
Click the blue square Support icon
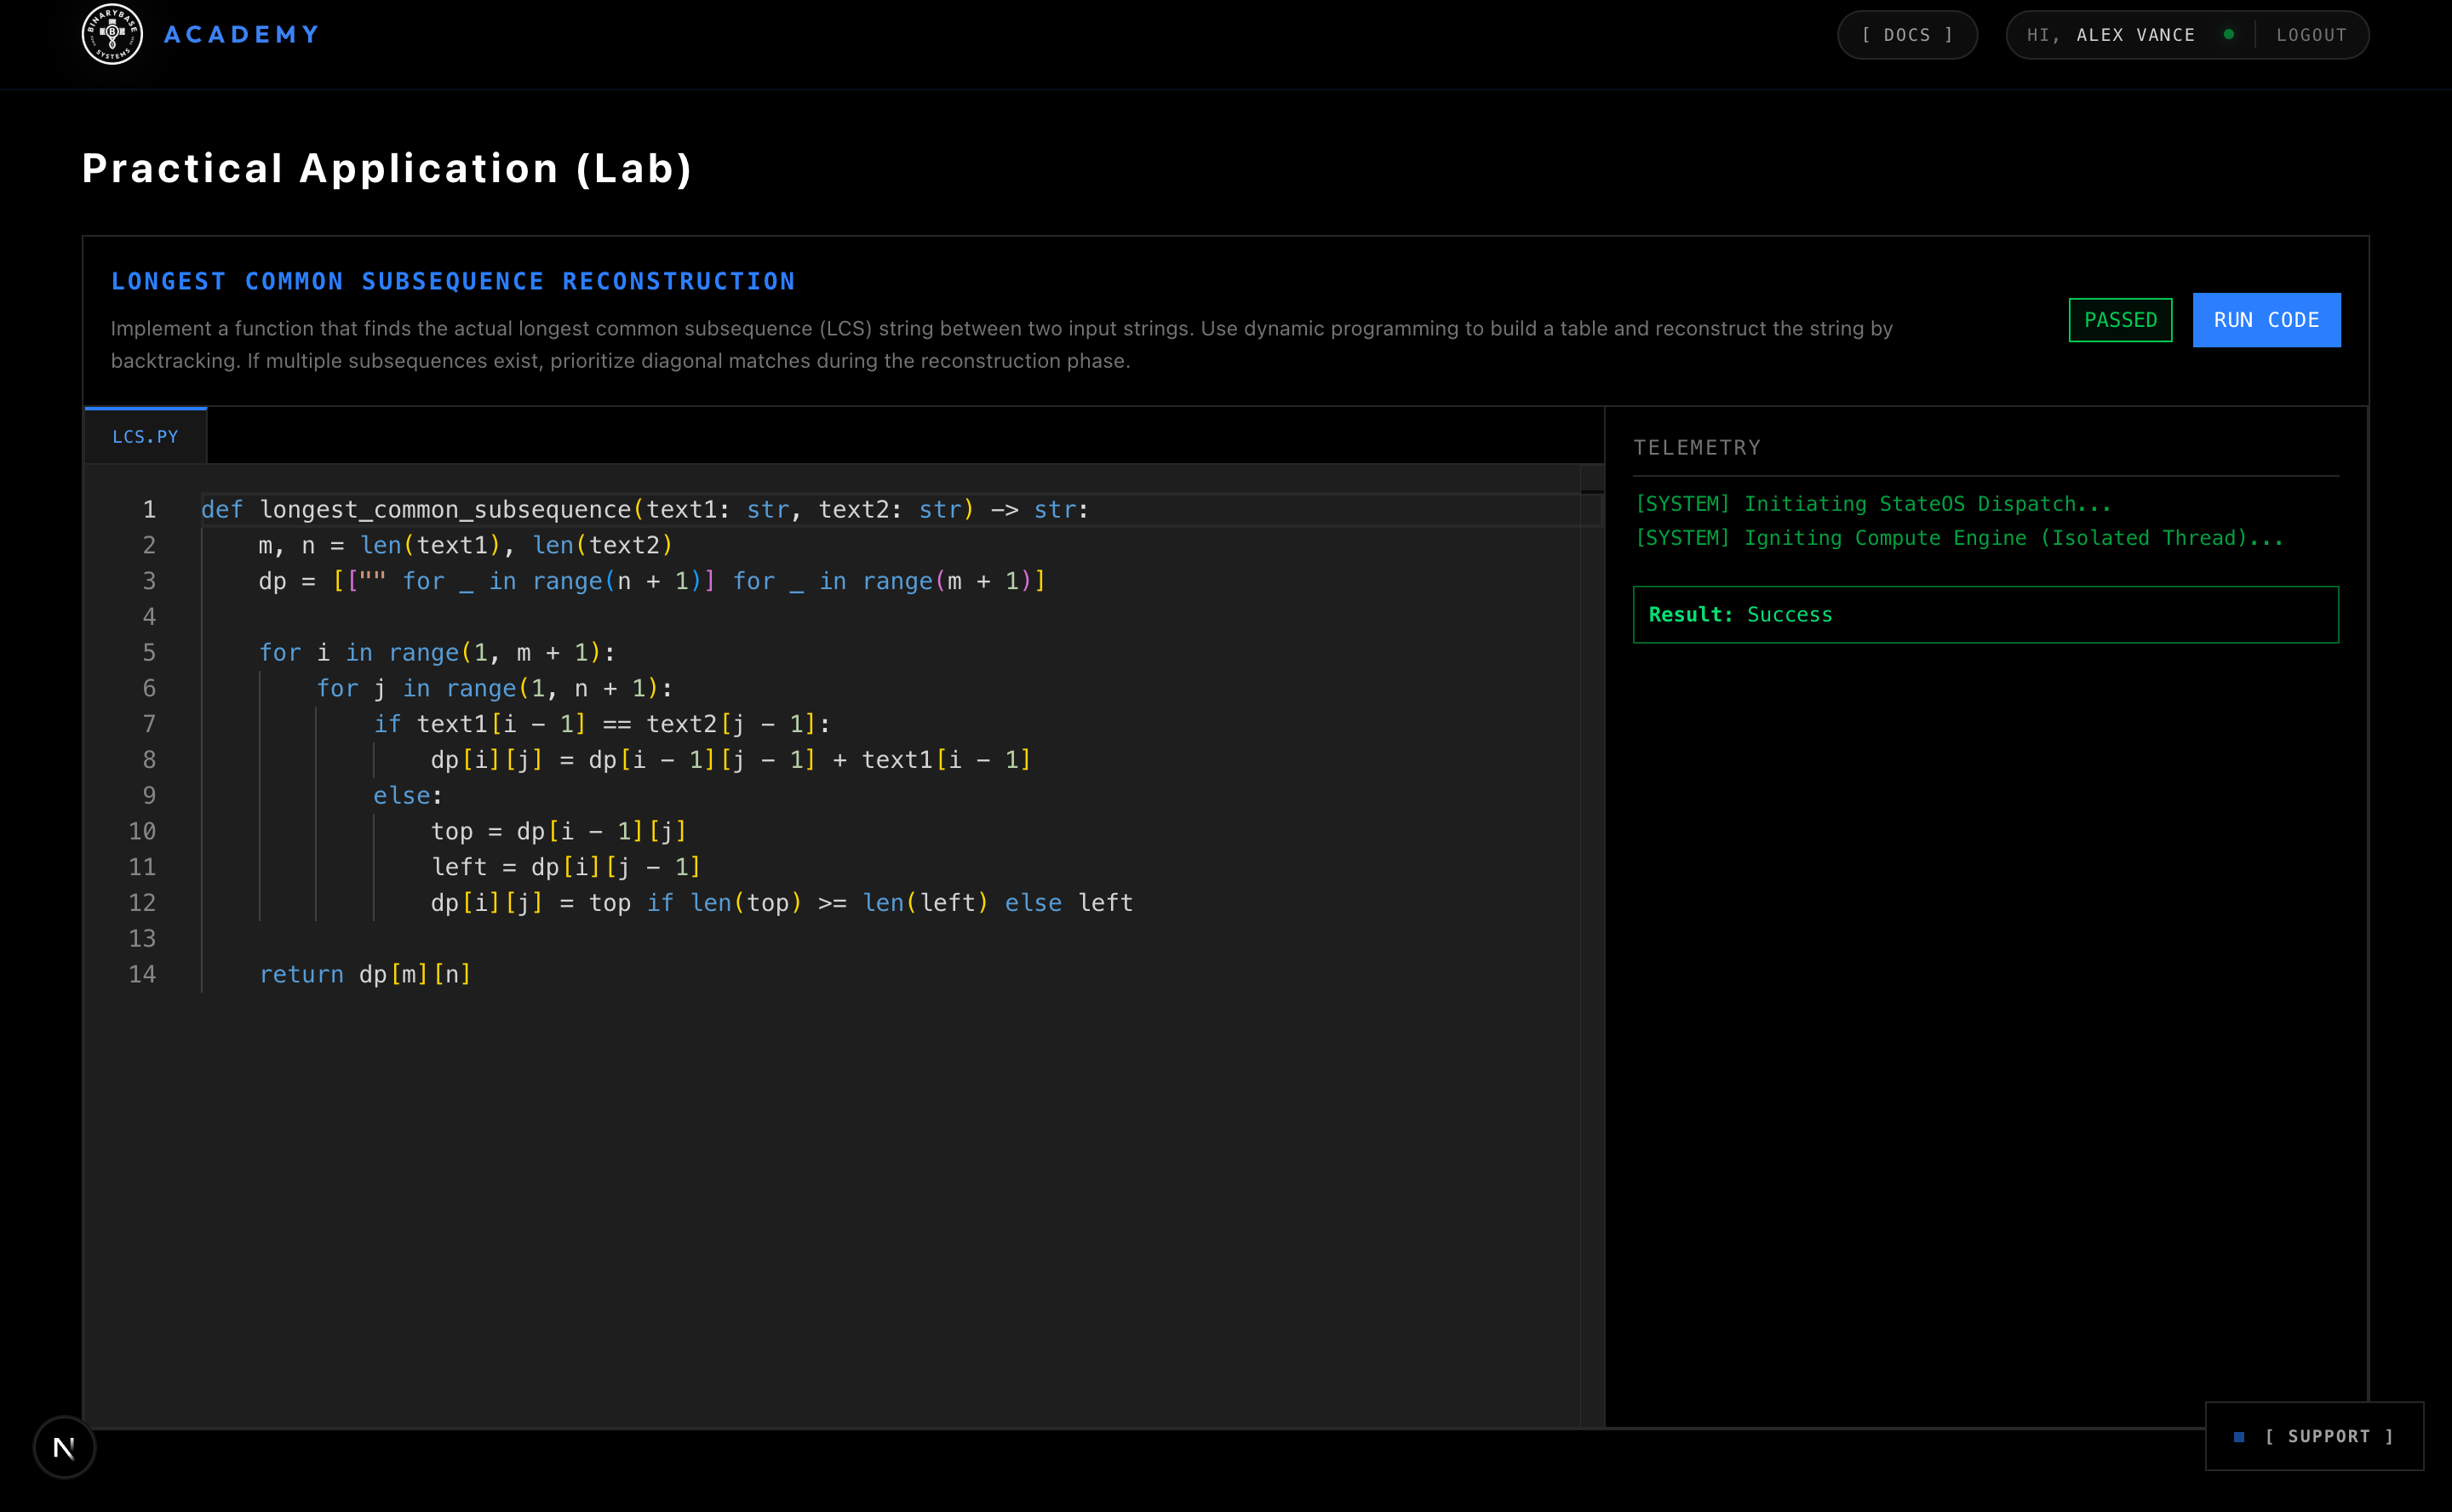pos(2239,1437)
